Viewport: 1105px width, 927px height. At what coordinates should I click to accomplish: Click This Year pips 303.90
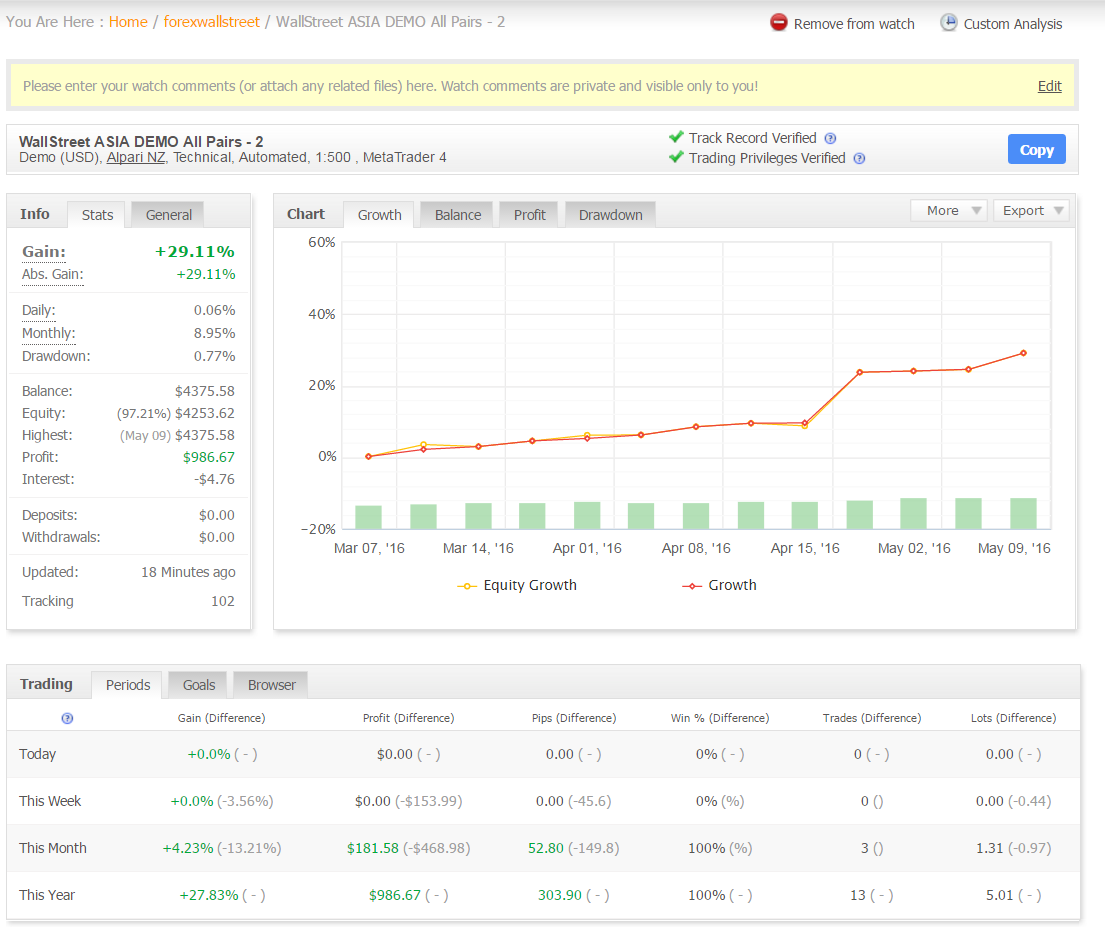[560, 895]
